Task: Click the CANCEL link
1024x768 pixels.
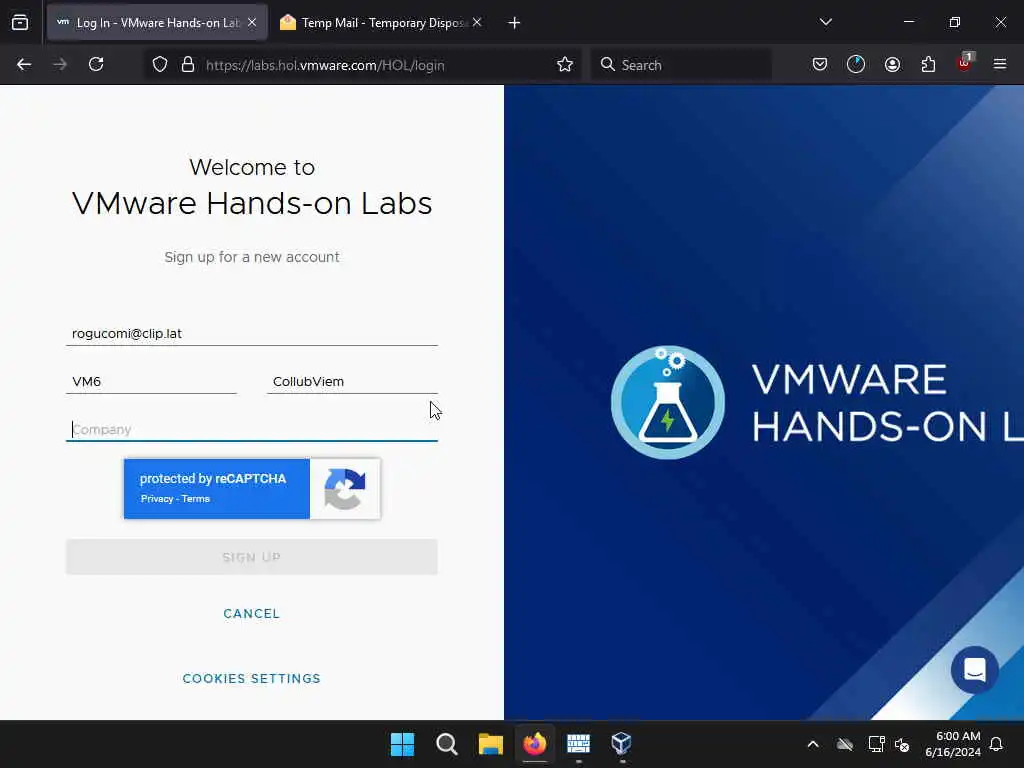Action: (x=251, y=614)
